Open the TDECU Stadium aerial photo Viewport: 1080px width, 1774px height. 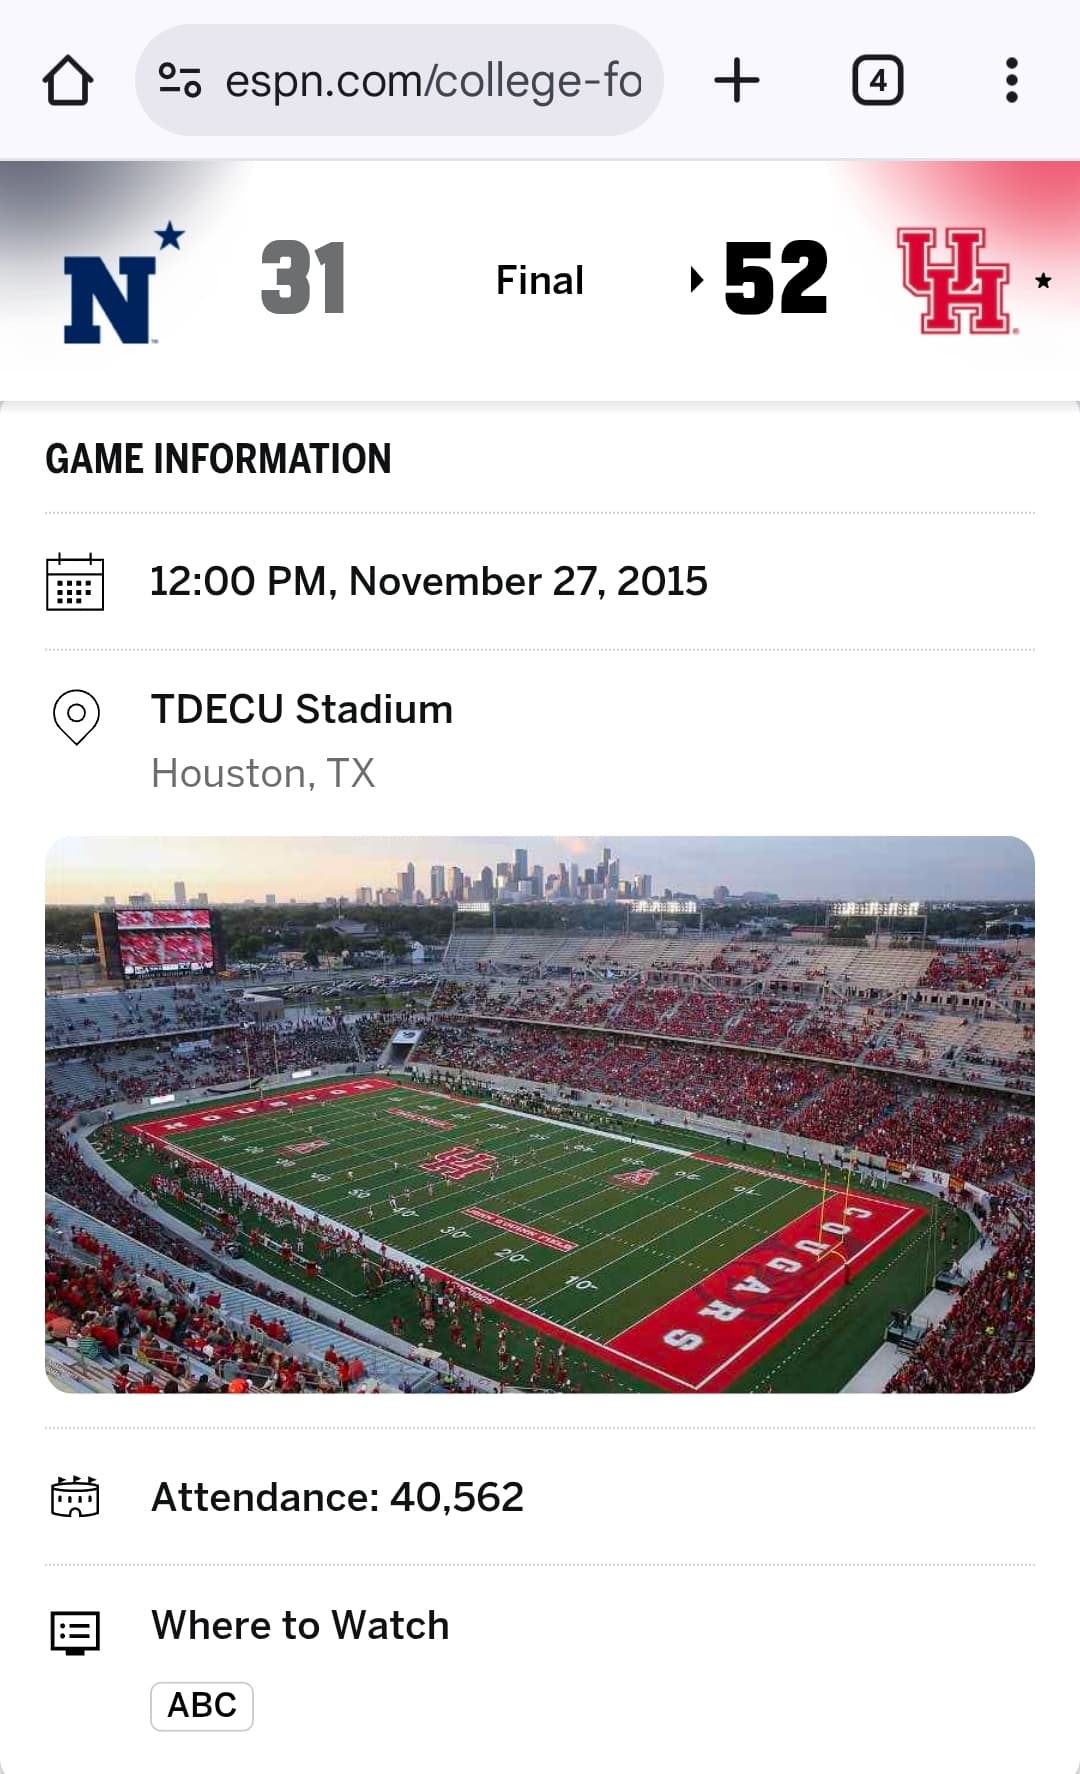pos(540,1114)
